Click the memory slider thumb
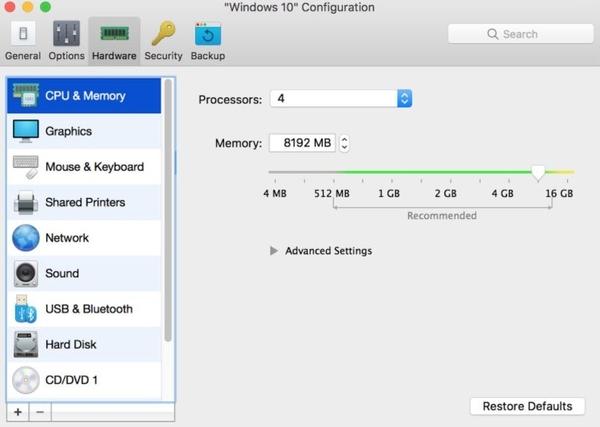Image resolution: width=600 pixels, height=427 pixels. [x=538, y=173]
